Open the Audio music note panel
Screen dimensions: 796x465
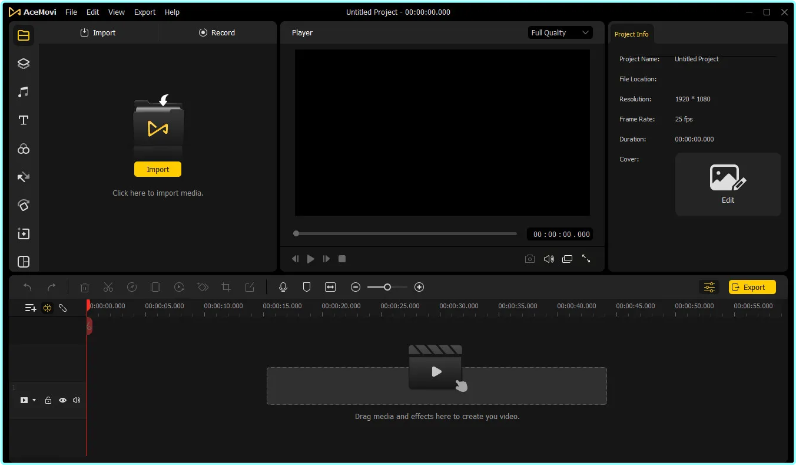click(x=23, y=92)
